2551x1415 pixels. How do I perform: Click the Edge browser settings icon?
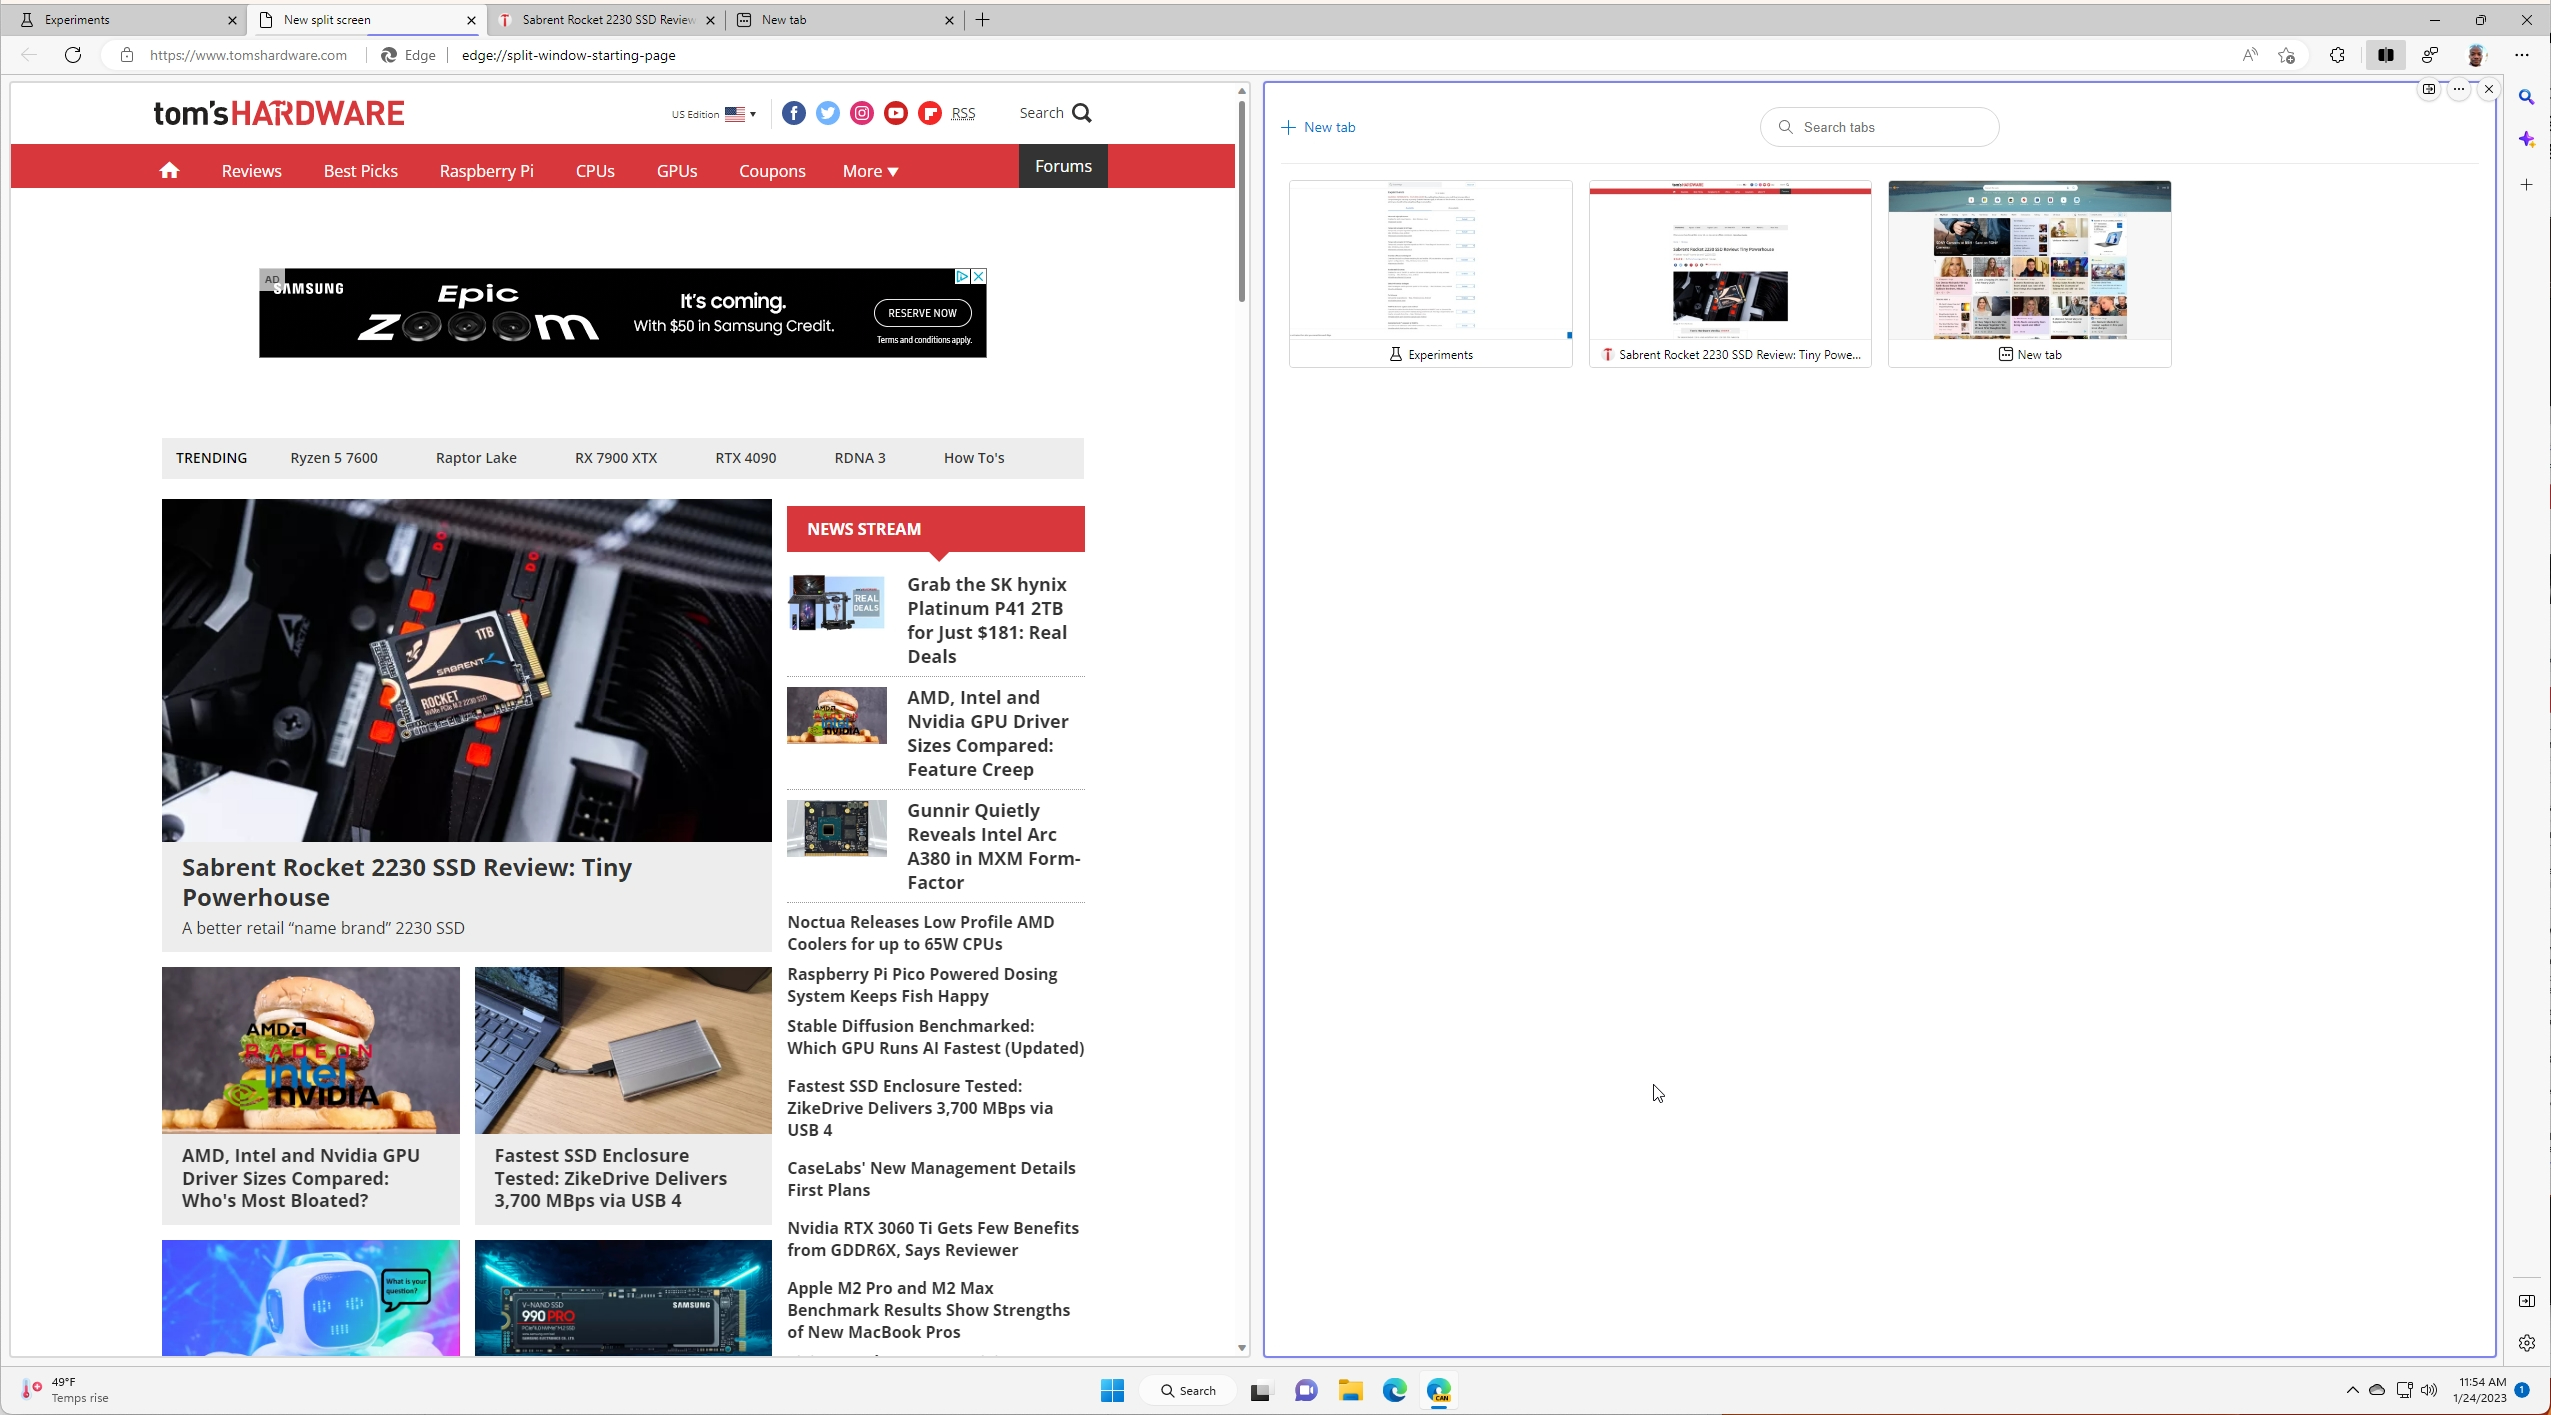pos(2520,54)
